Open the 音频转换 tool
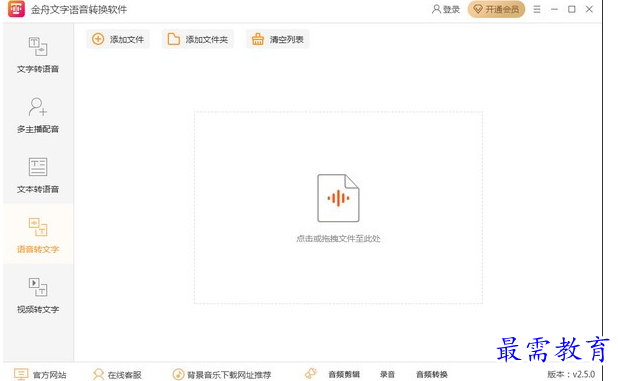 click(x=432, y=374)
